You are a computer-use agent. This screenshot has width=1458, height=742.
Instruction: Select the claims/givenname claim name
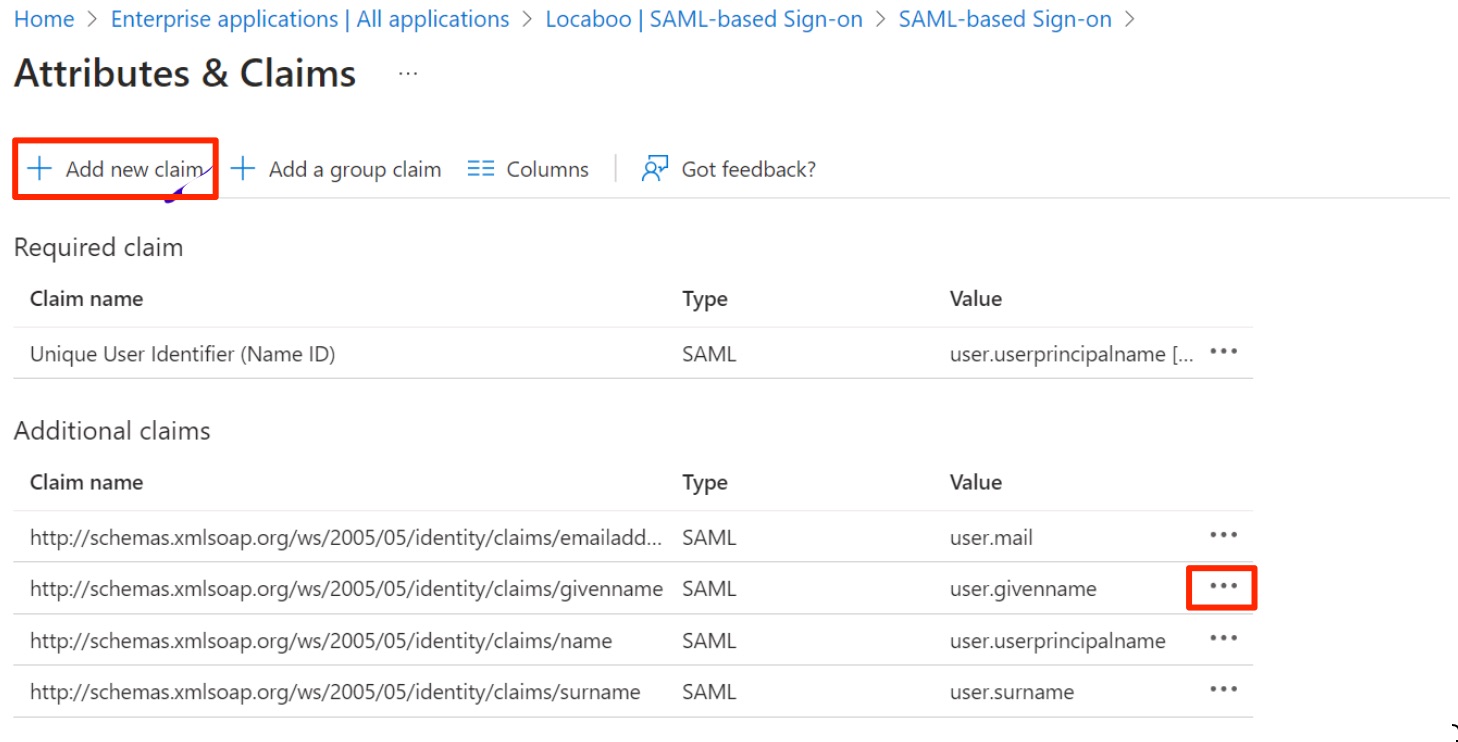click(x=346, y=589)
